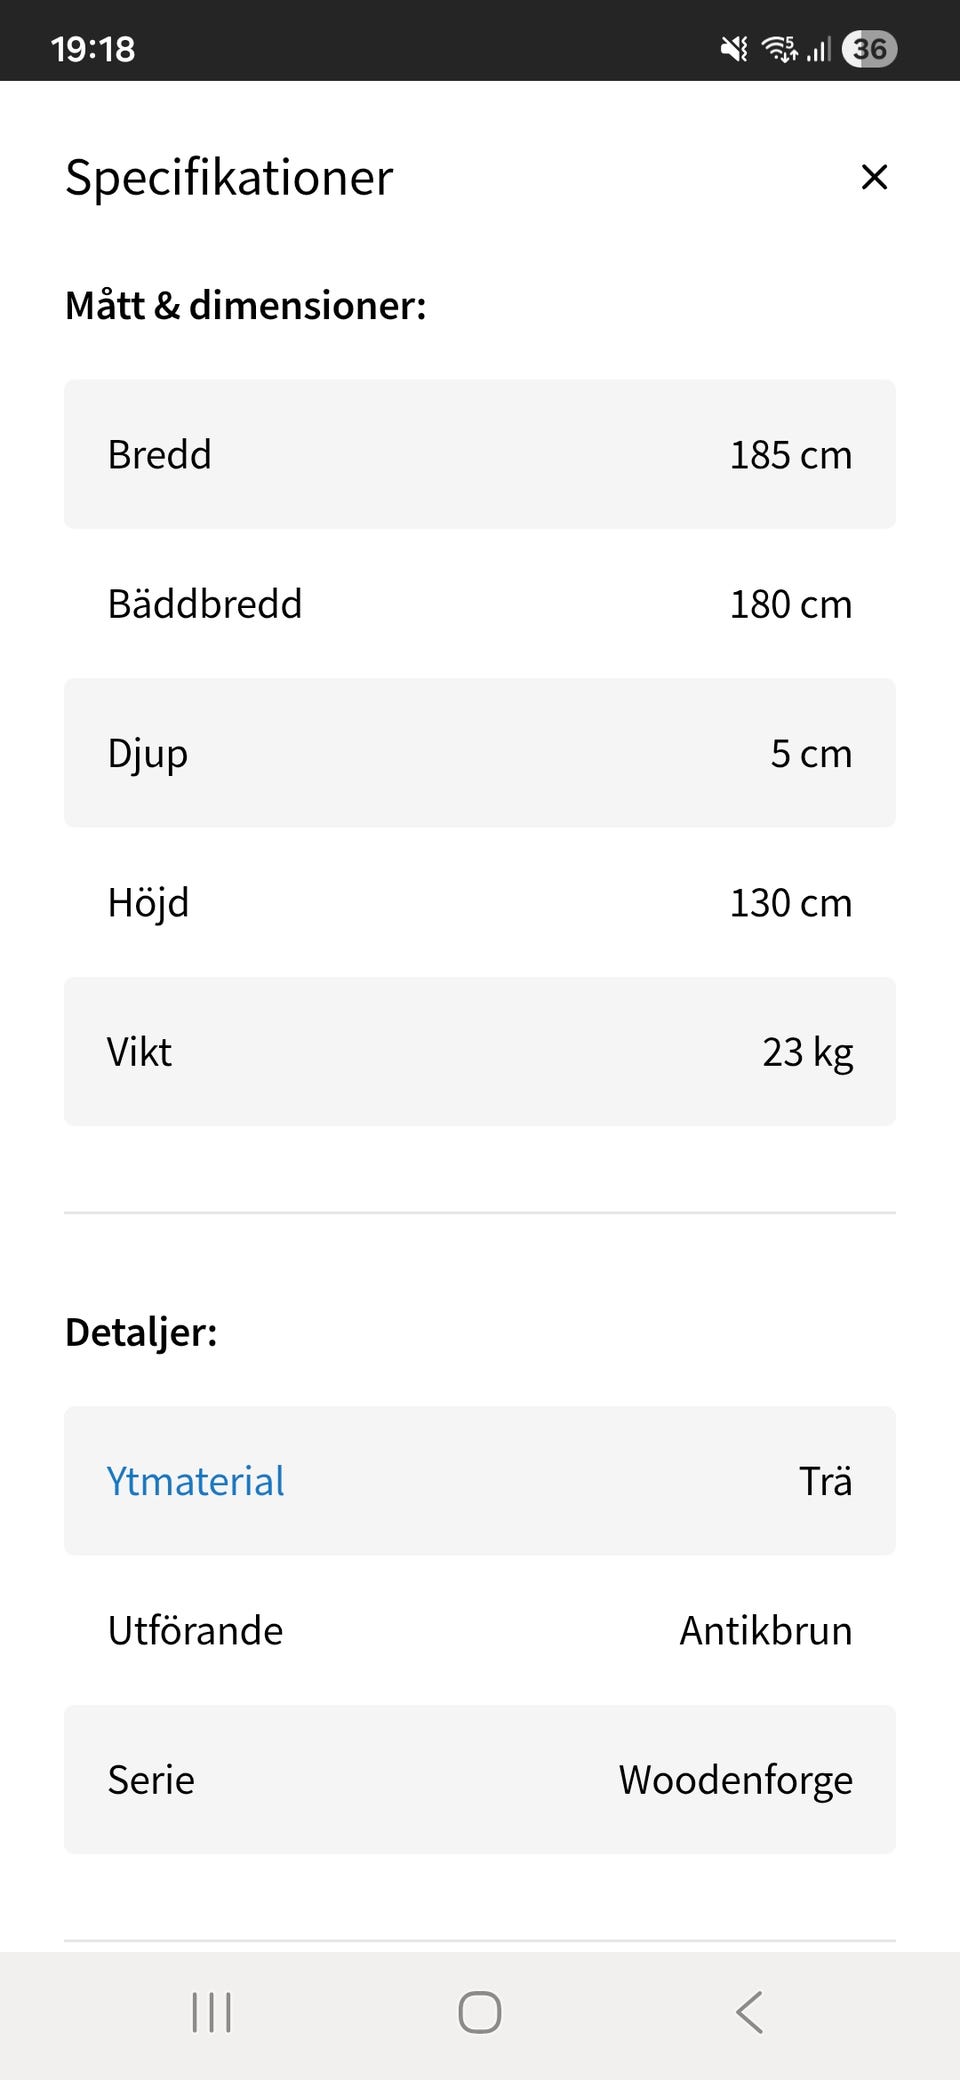Tap the Android back navigation icon
This screenshot has height=2080, width=960.
click(x=749, y=2012)
